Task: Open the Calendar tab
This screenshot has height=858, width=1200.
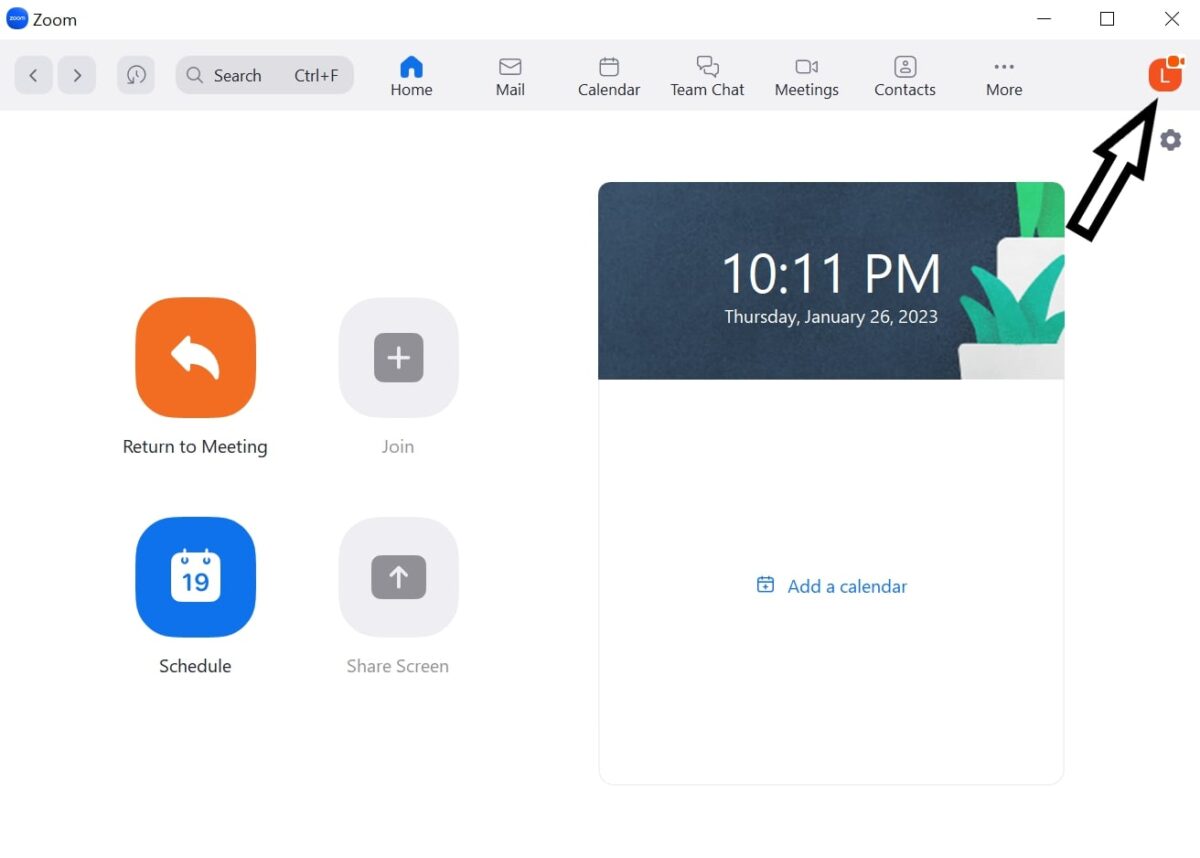Action: pyautogui.click(x=609, y=76)
